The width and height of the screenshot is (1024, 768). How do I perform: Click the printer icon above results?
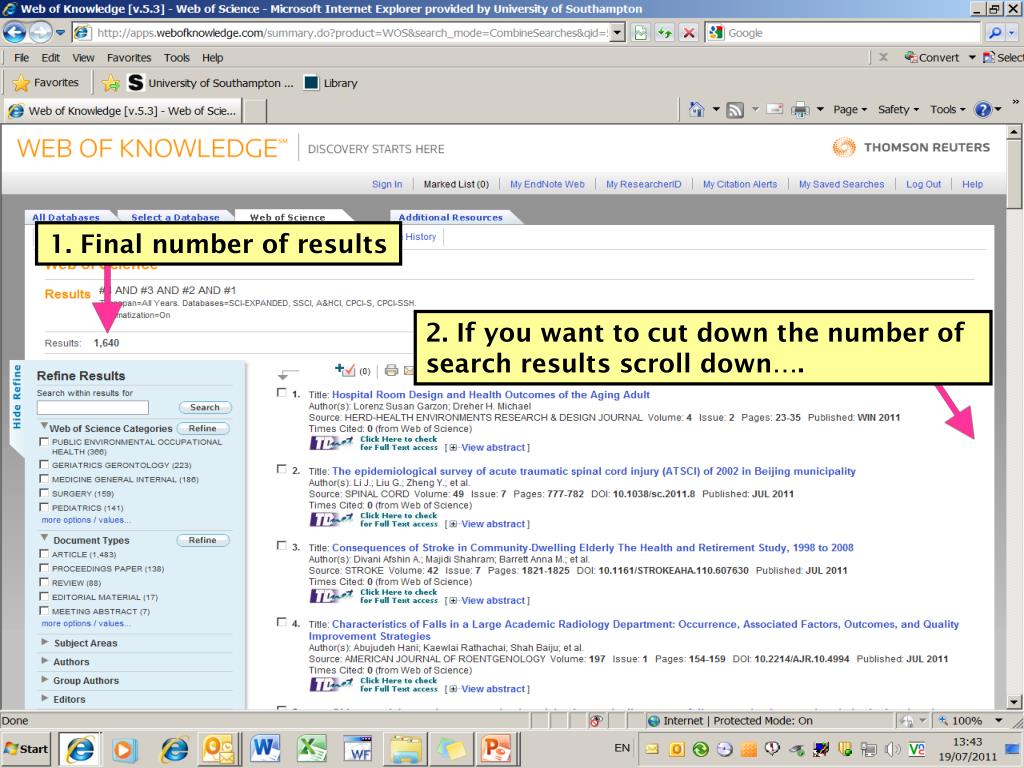click(x=391, y=370)
